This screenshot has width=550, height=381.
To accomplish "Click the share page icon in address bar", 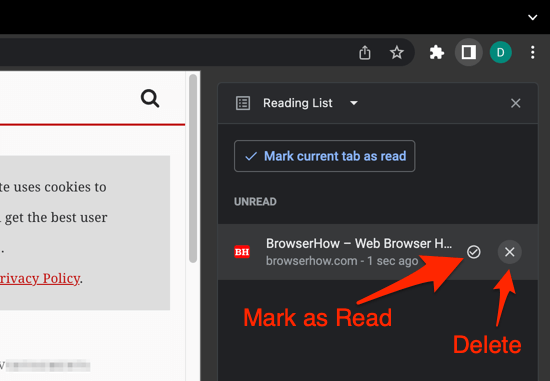I will [365, 53].
